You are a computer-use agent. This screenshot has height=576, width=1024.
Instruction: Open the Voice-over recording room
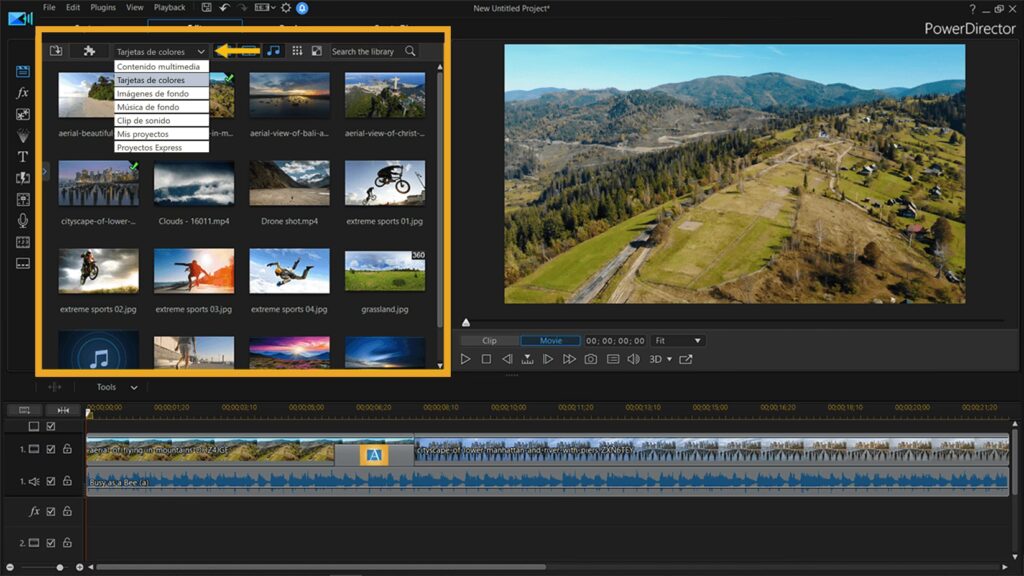22,220
